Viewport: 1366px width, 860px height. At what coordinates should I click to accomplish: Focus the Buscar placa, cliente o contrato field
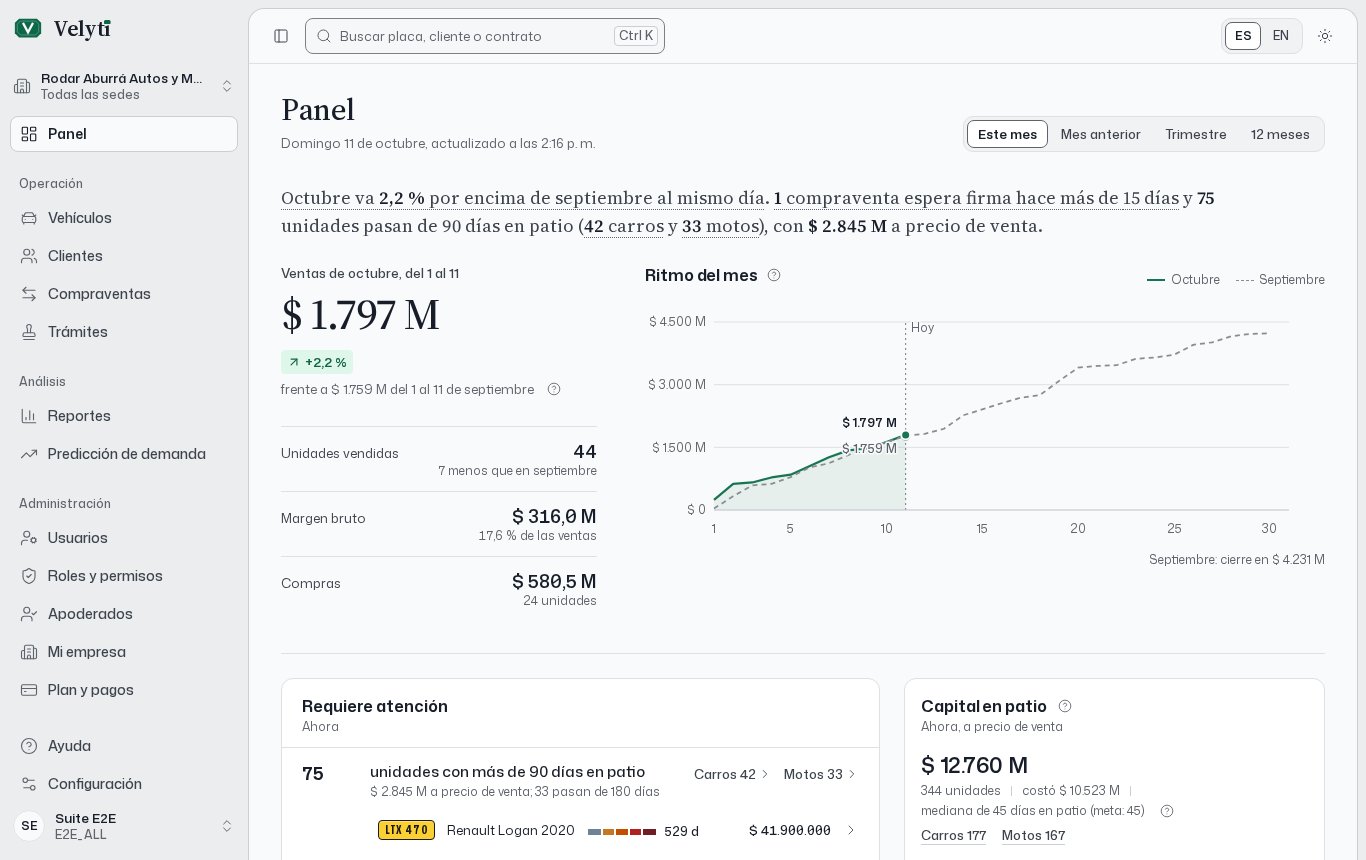pyautogui.click(x=485, y=36)
